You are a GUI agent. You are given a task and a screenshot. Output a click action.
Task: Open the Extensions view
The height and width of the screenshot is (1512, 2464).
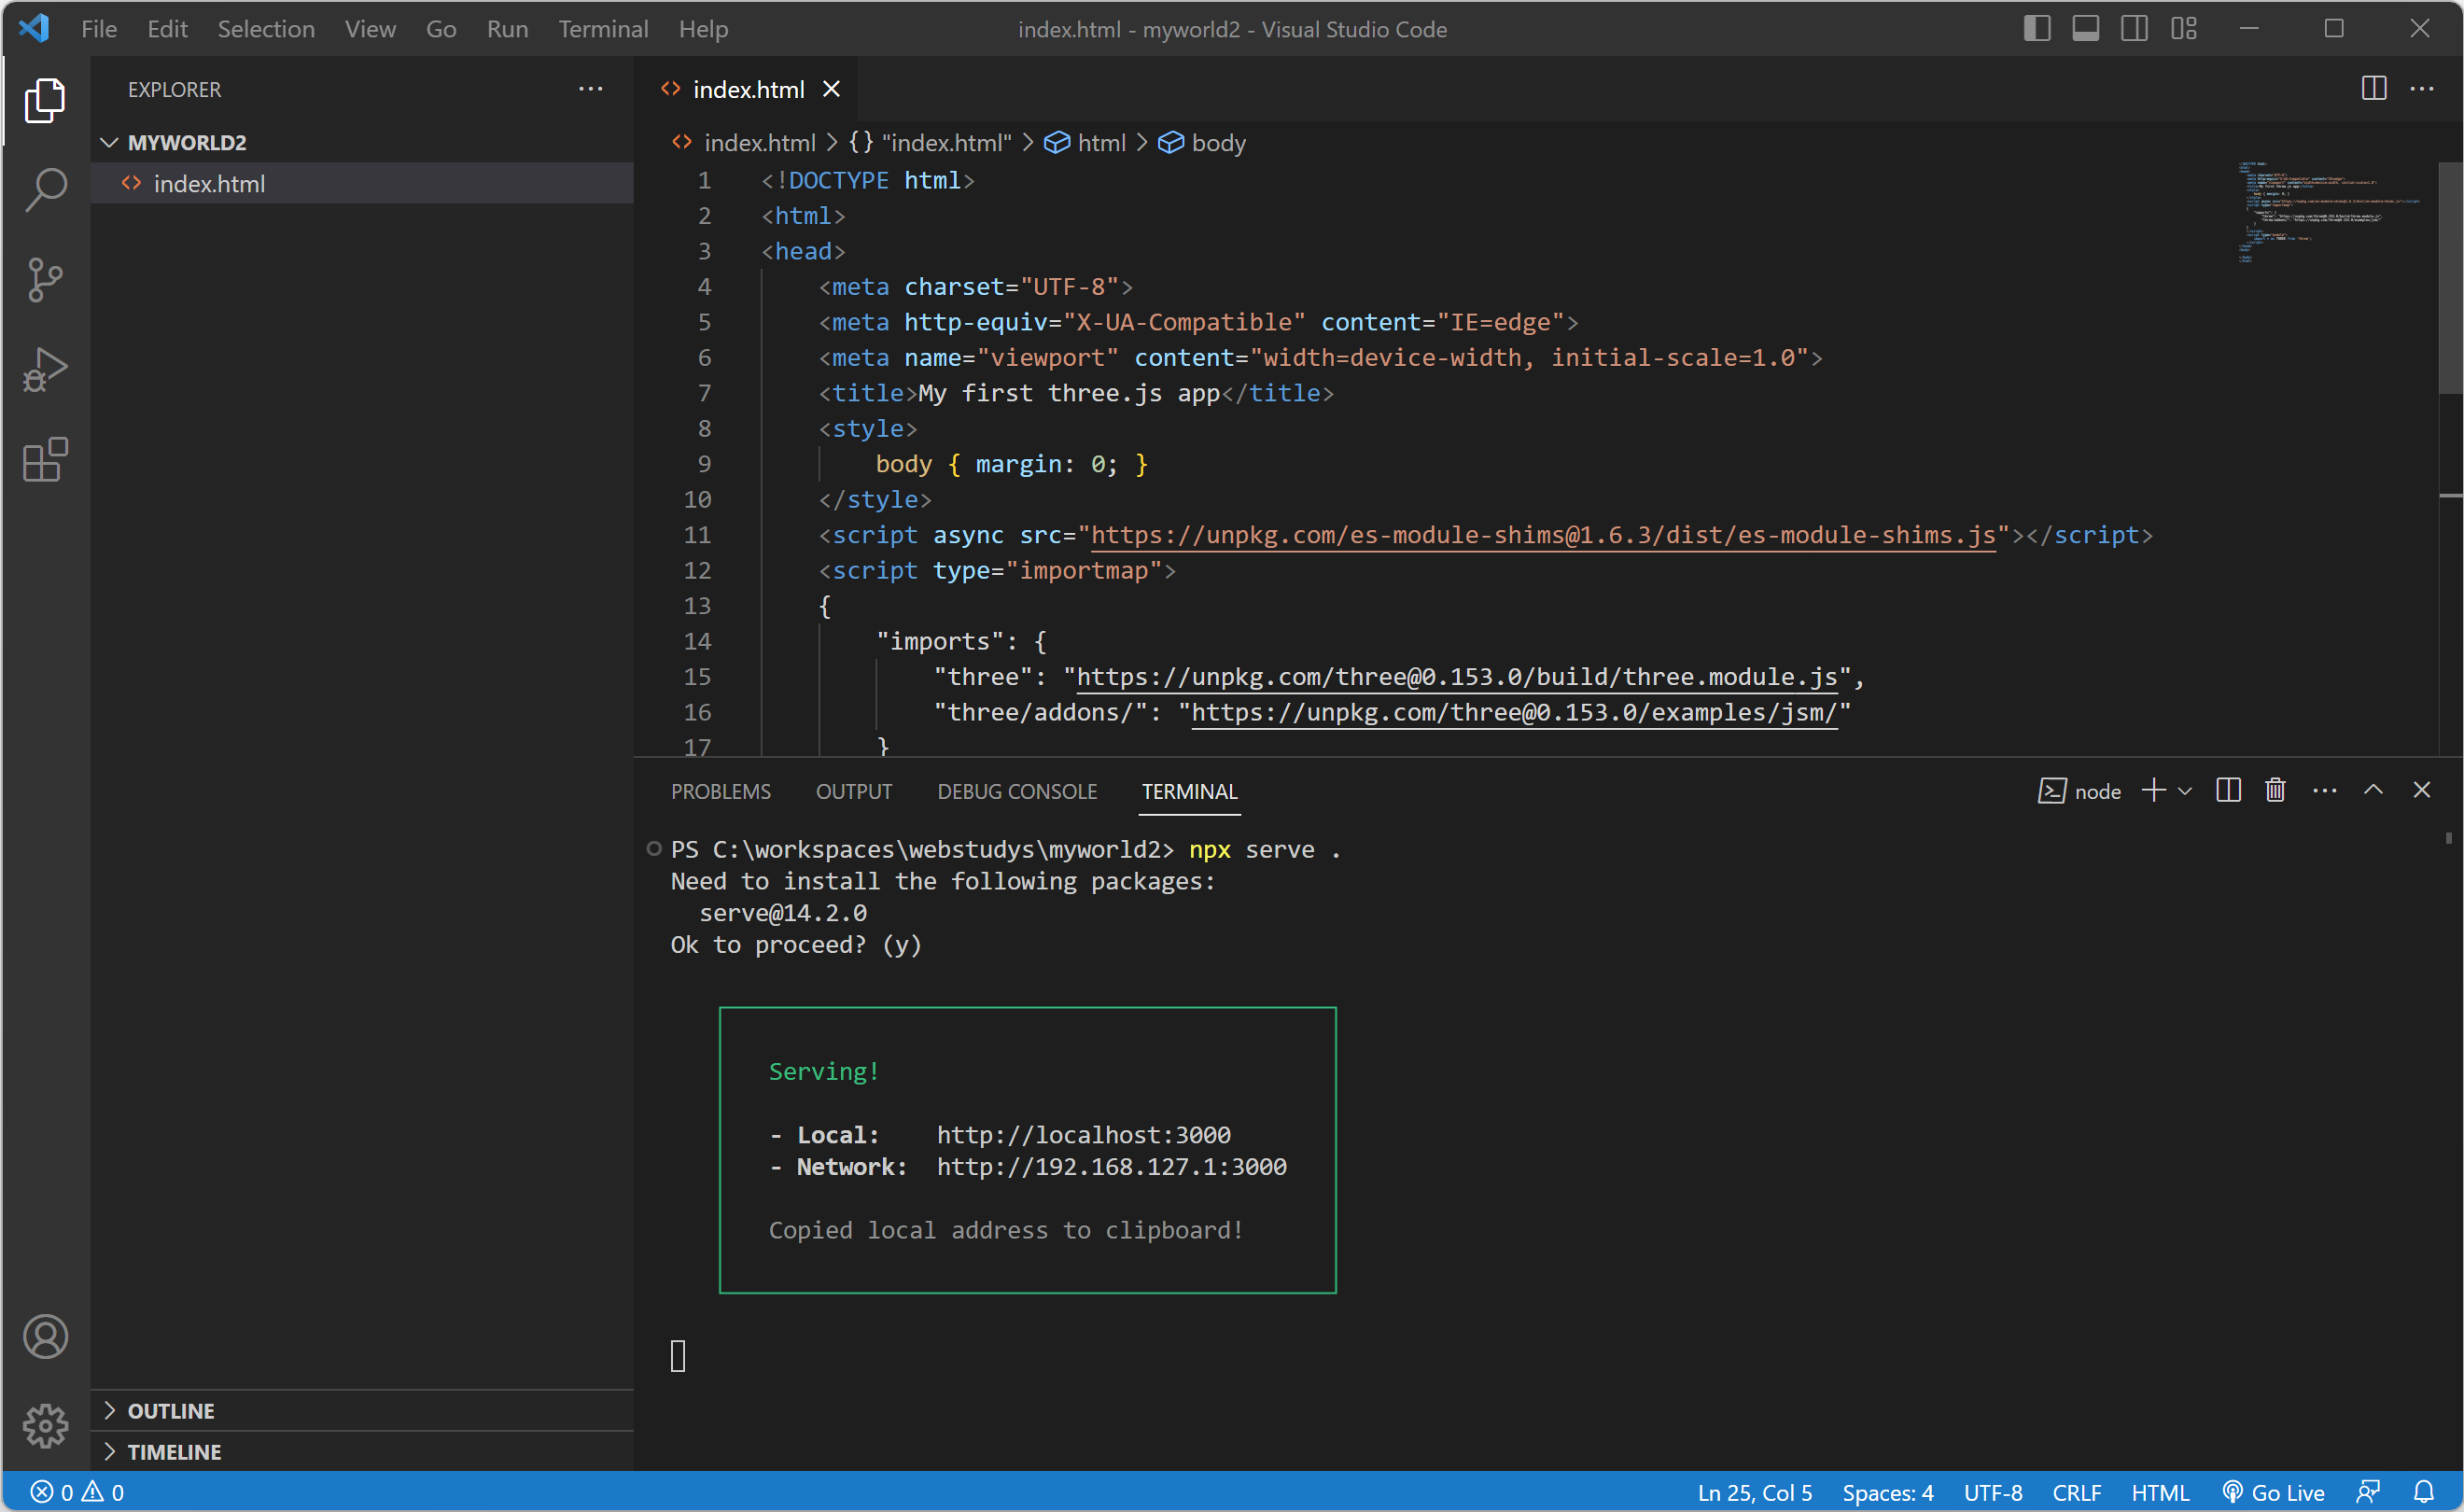[45, 460]
